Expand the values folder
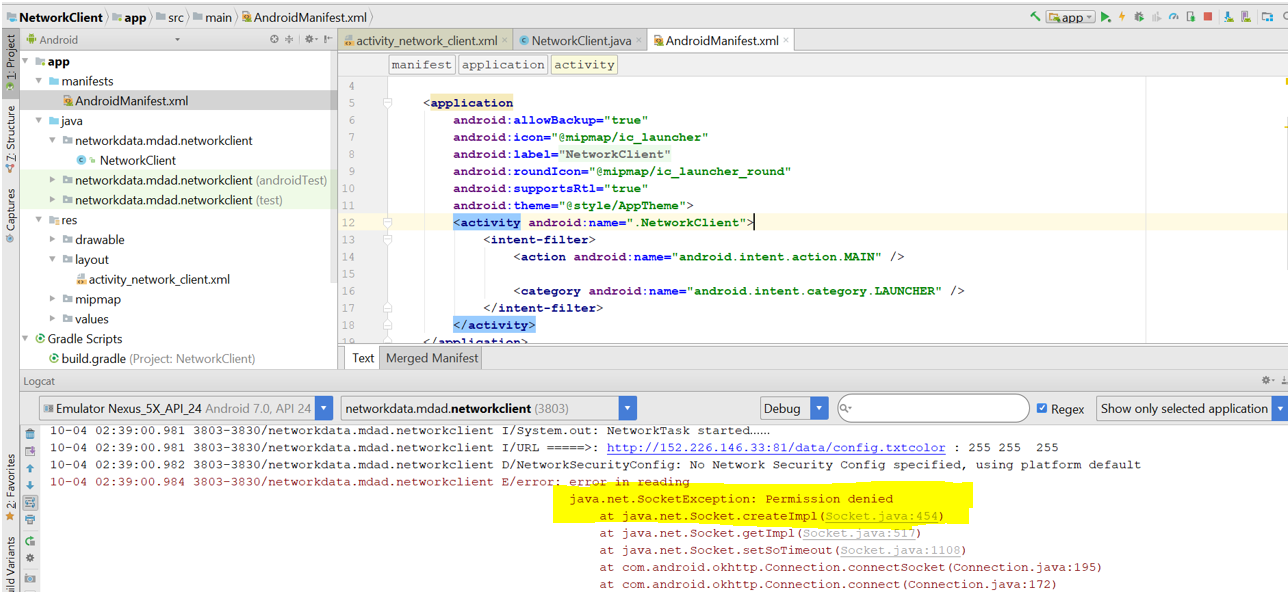Screen dimensions: 1288x607 pyautogui.click(x=53, y=319)
